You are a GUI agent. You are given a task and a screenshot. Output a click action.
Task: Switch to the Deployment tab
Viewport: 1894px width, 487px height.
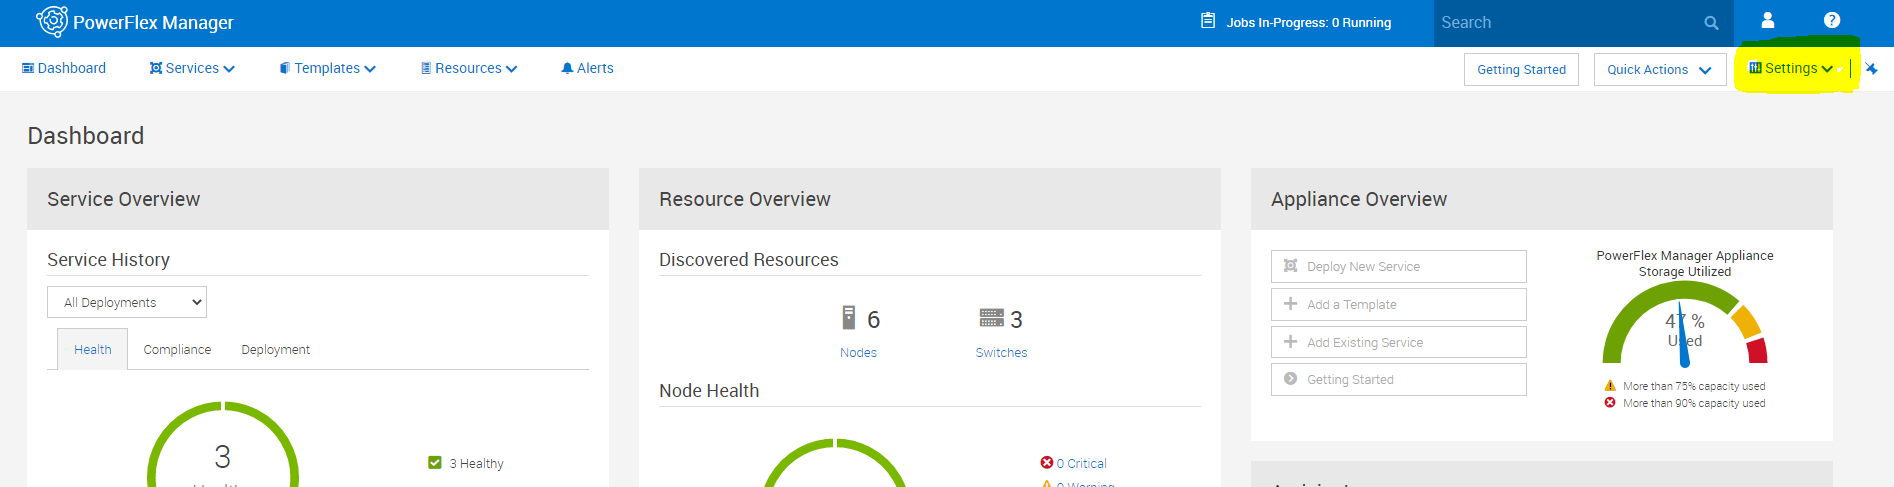[x=275, y=350]
